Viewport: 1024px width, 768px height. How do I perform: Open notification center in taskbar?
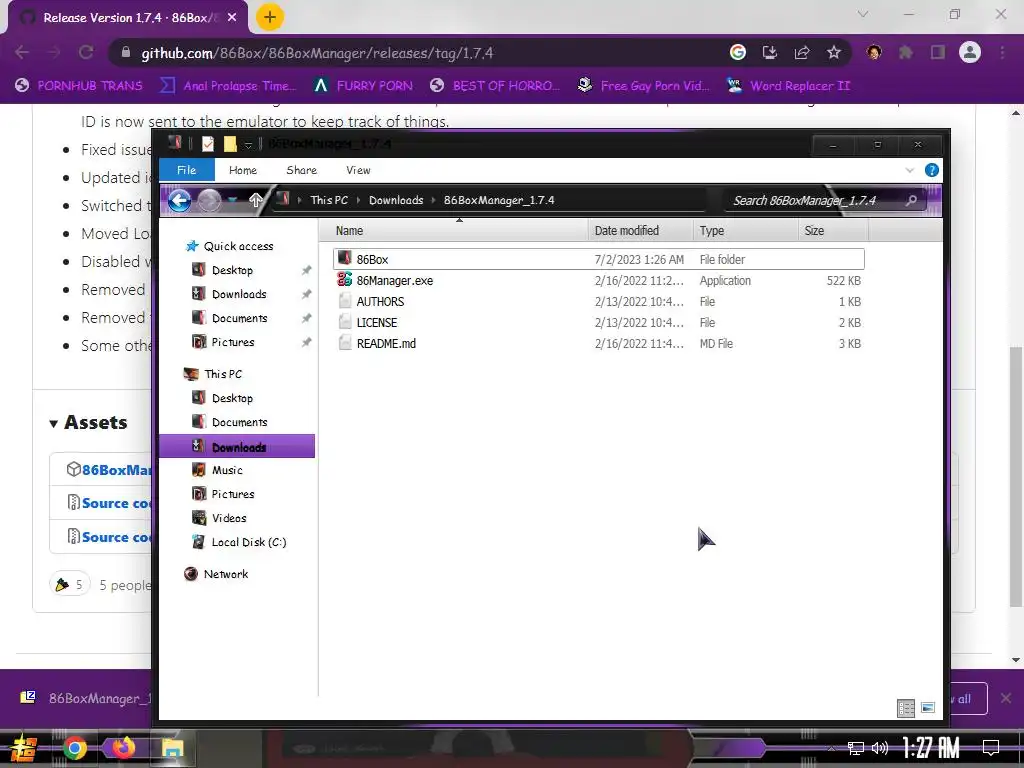click(x=991, y=748)
